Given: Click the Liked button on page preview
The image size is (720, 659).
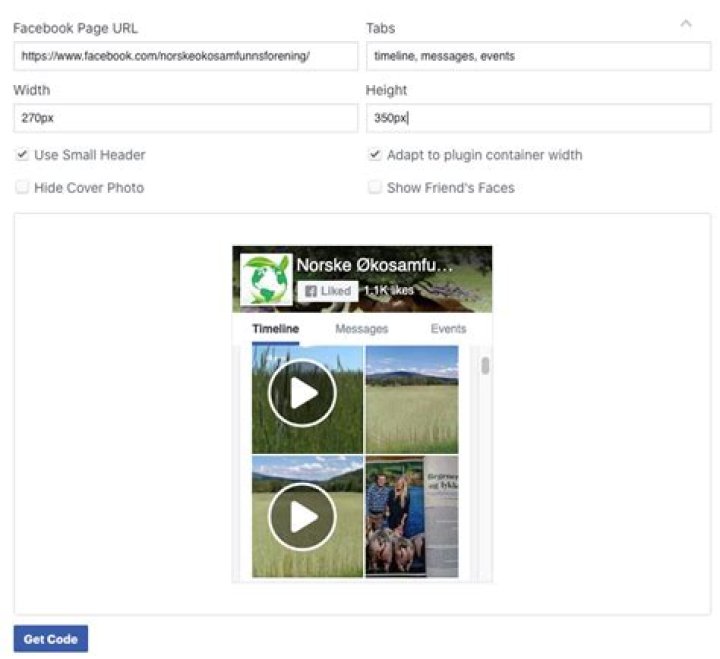Looking at the screenshot, I should pos(328,291).
